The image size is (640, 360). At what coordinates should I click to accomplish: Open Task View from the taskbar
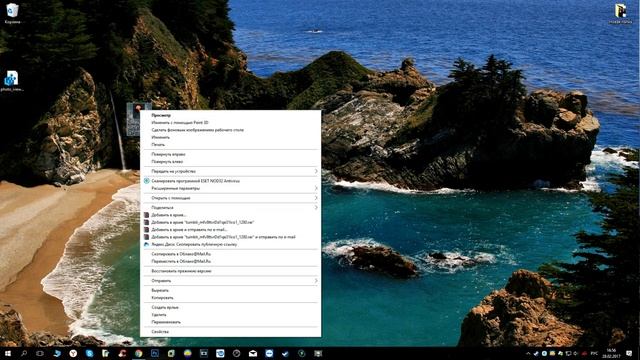40,353
